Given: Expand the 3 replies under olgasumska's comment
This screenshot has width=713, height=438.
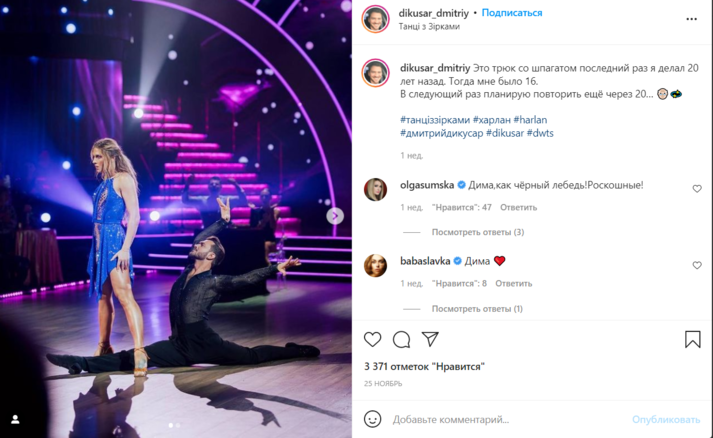Looking at the screenshot, I should click(x=477, y=232).
